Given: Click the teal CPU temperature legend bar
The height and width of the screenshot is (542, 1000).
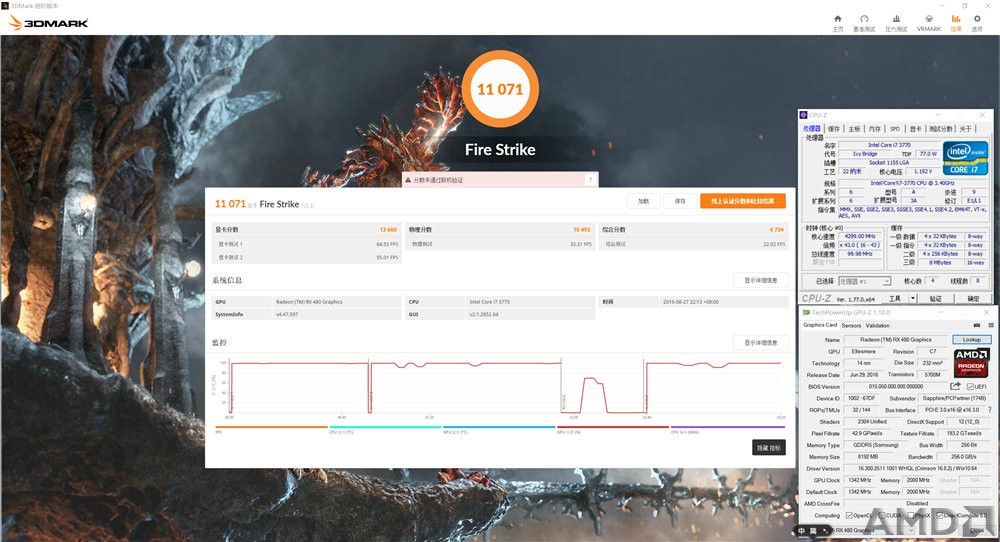Looking at the screenshot, I should (x=385, y=427).
